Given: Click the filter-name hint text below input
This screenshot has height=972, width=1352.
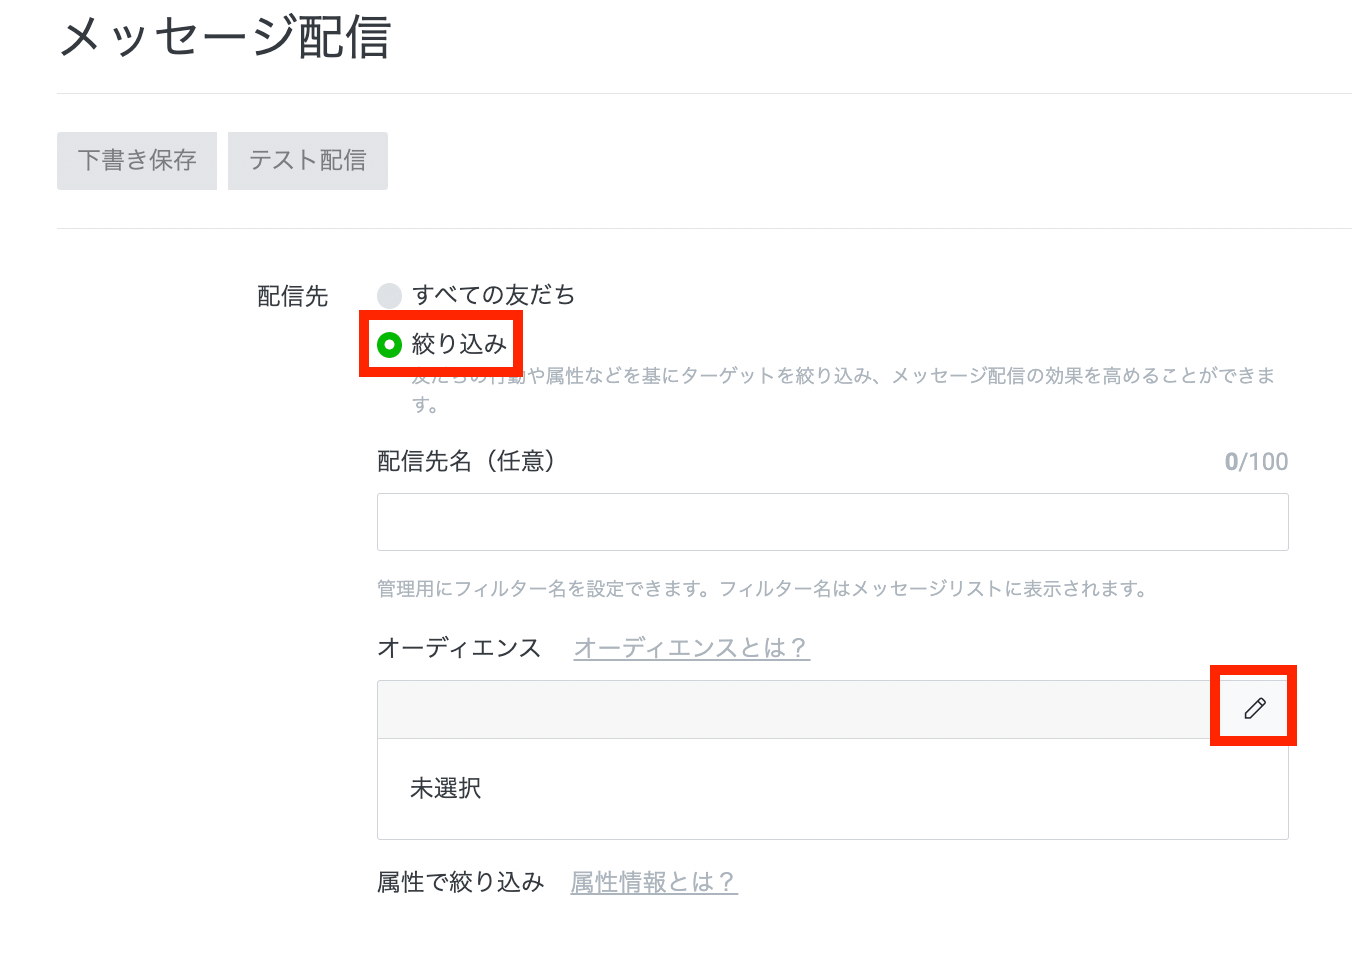Looking at the screenshot, I should 762,589.
